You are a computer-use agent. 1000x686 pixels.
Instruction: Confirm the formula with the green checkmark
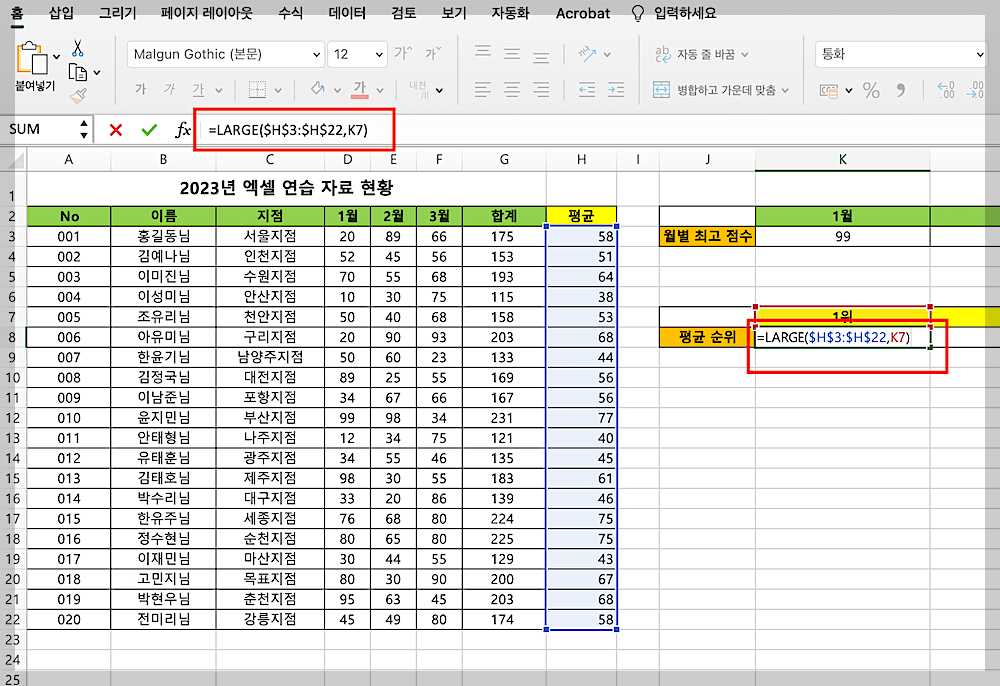(x=148, y=128)
